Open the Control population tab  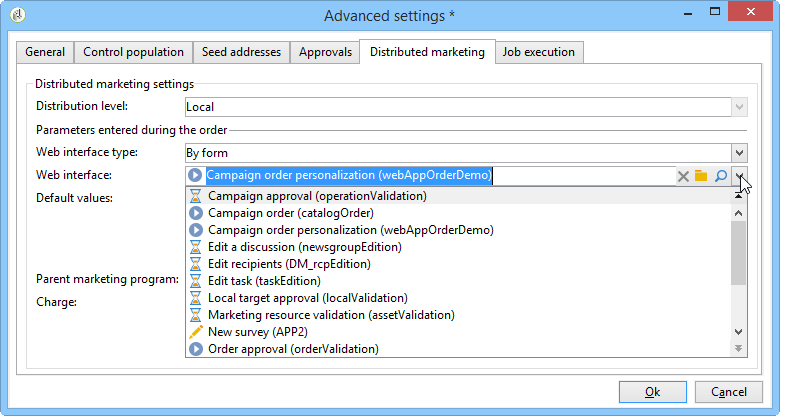tap(133, 52)
